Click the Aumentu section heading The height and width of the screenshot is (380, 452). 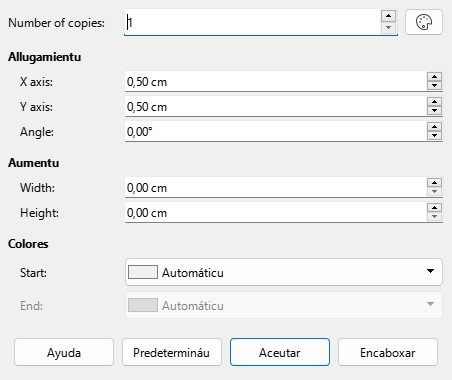pyautogui.click(x=34, y=163)
